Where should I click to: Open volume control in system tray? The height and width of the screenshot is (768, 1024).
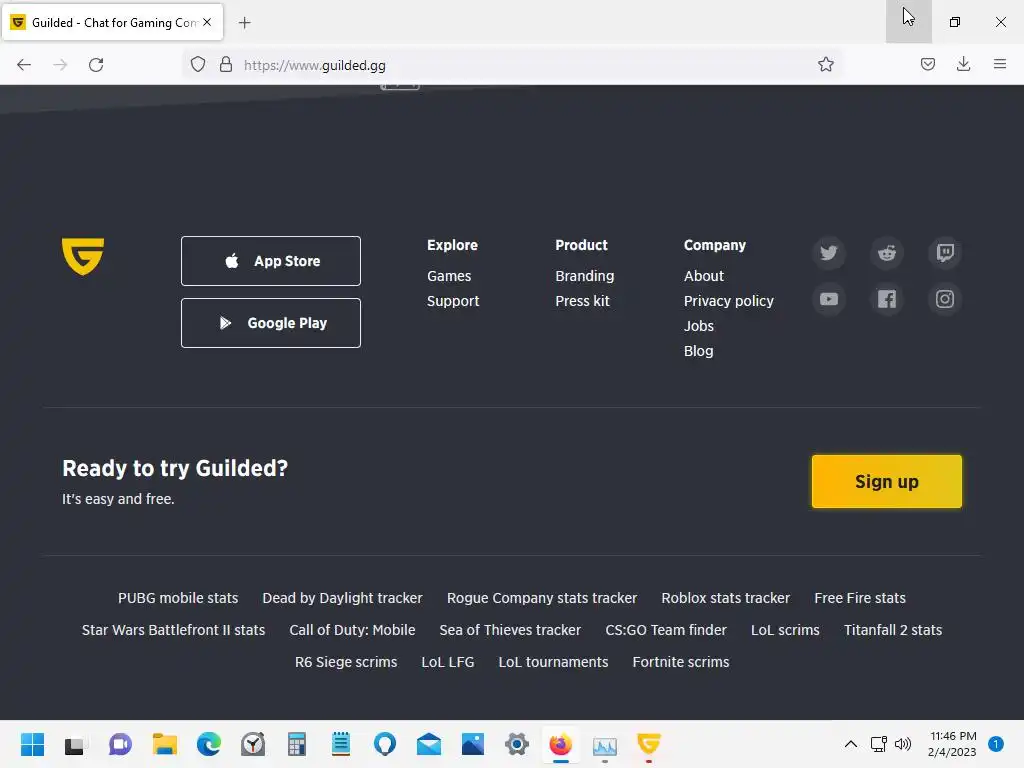click(903, 744)
